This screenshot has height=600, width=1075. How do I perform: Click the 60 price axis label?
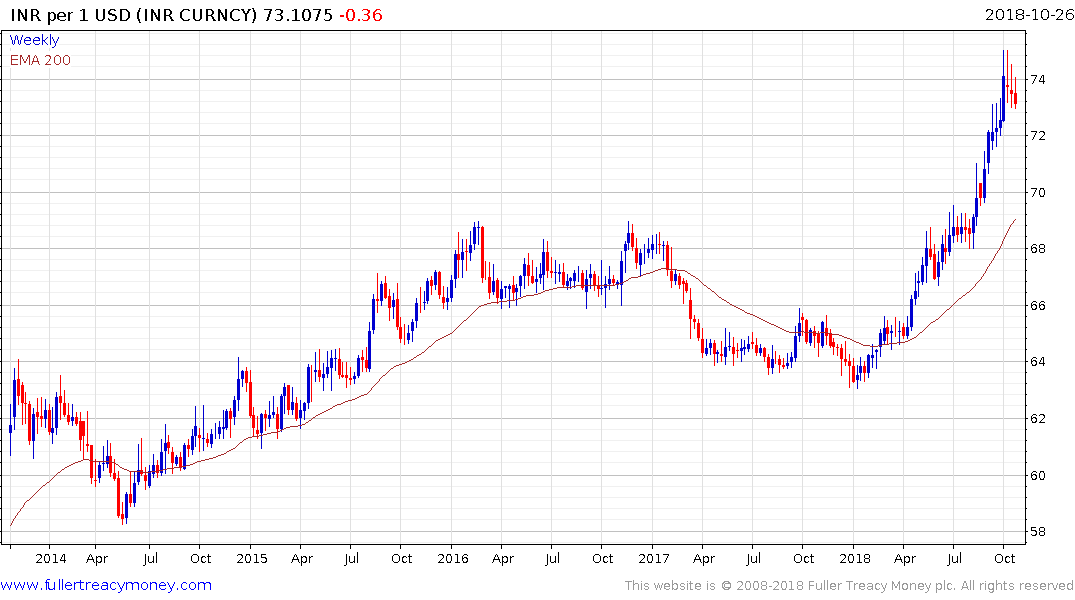[x=1038, y=475]
